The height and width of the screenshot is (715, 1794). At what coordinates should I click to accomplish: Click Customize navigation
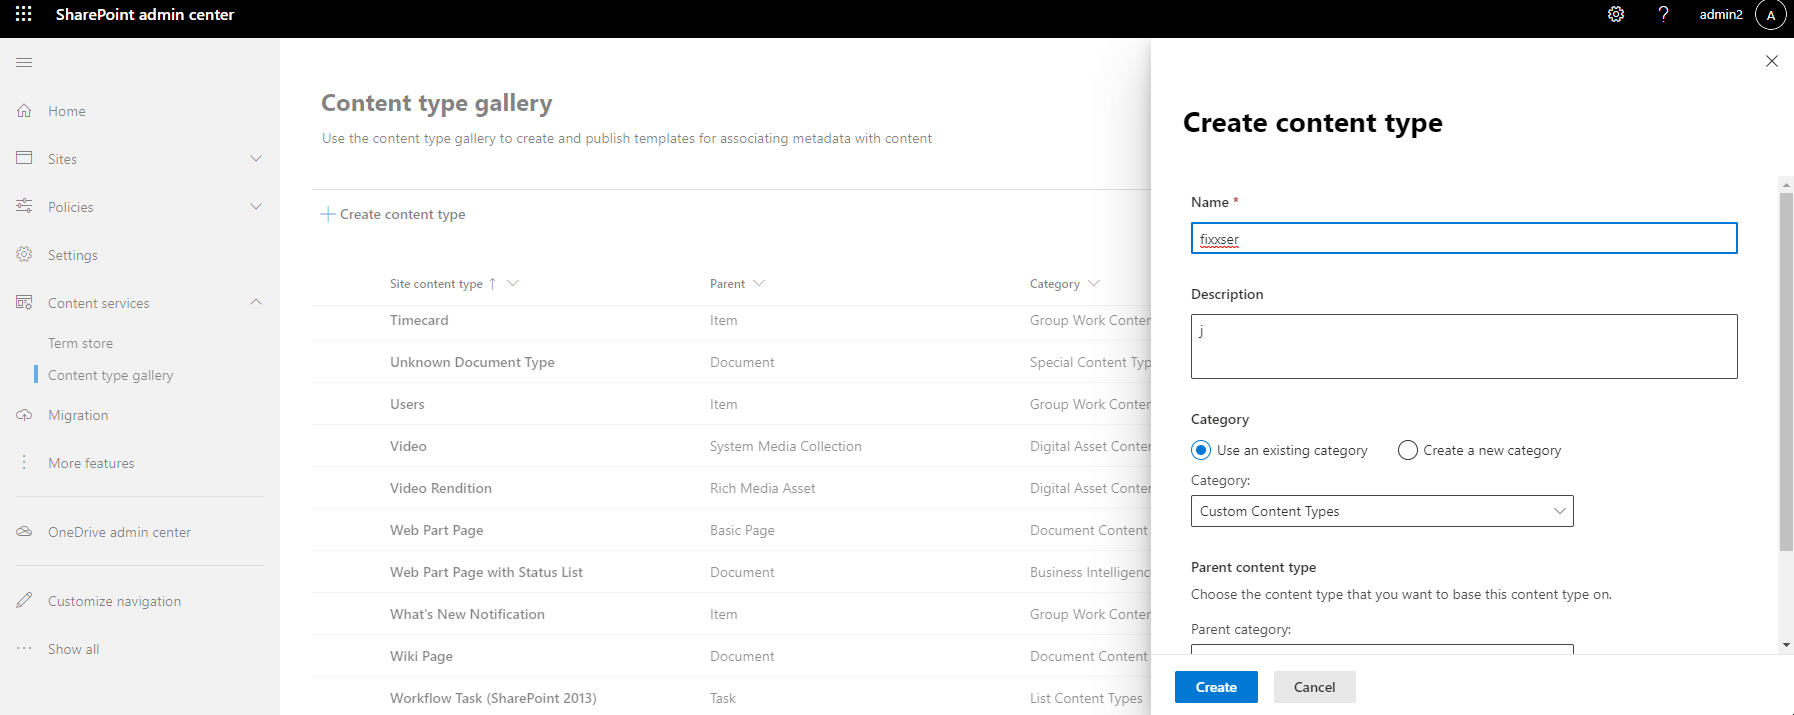114,601
